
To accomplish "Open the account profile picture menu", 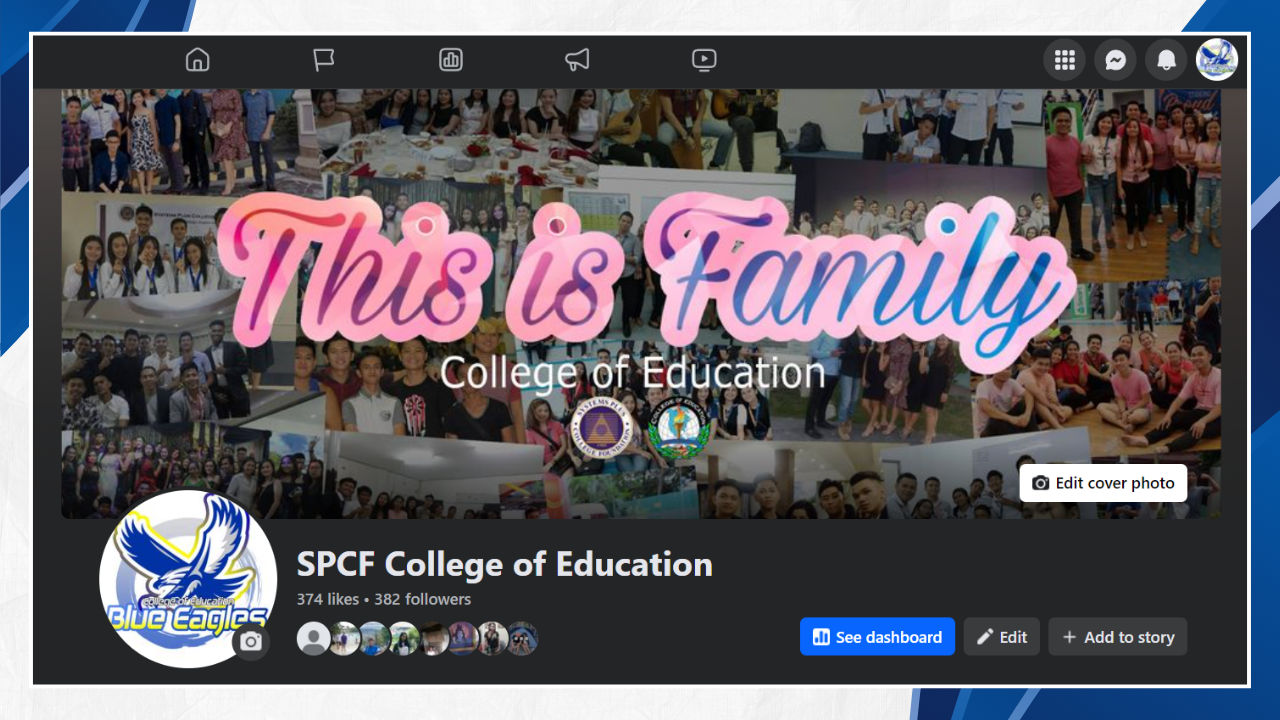I will (x=1217, y=60).
